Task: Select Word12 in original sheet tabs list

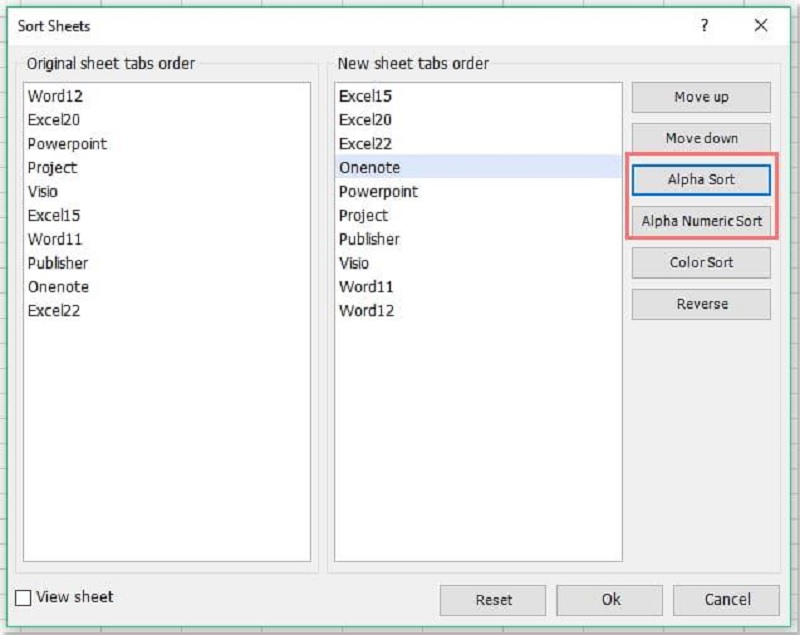Action: [55, 96]
